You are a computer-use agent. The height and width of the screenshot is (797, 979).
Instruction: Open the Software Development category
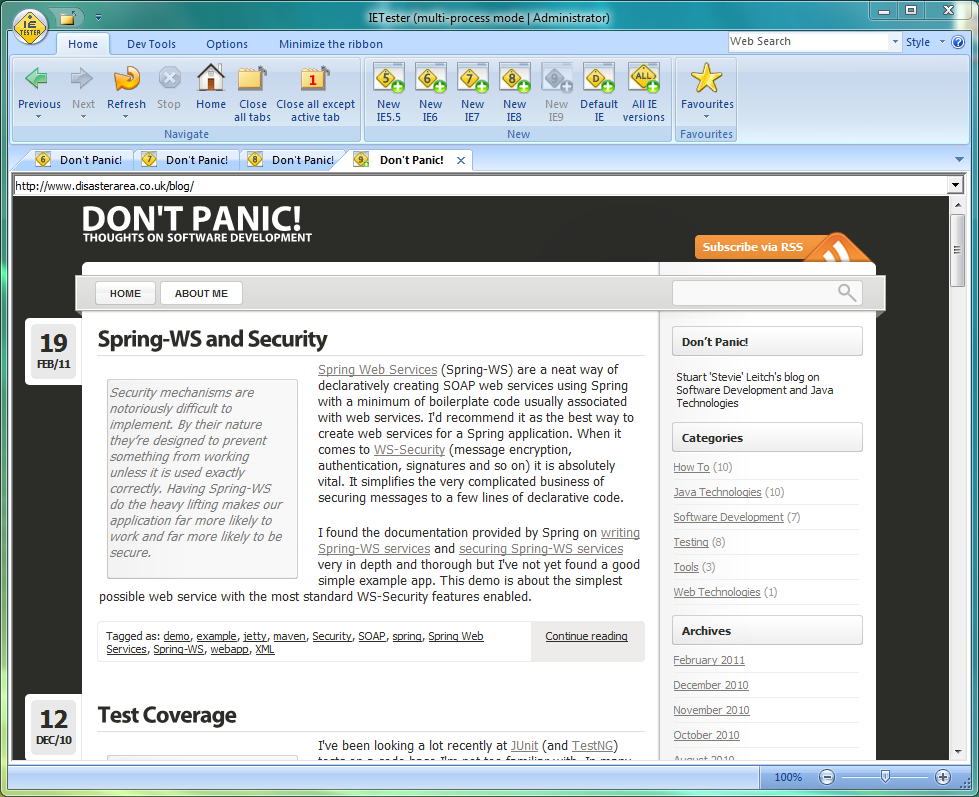pos(728,517)
